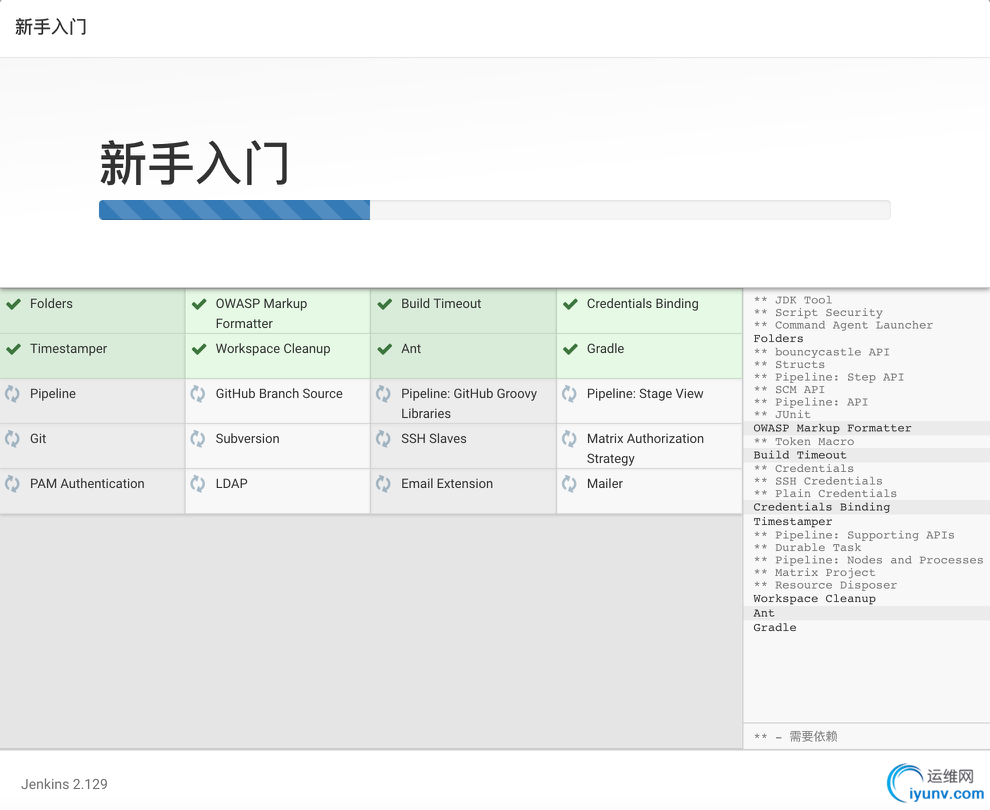
Task: Click '** Command Agent Launcher' log line
Action: pyautogui.click(x=843, y=325)
